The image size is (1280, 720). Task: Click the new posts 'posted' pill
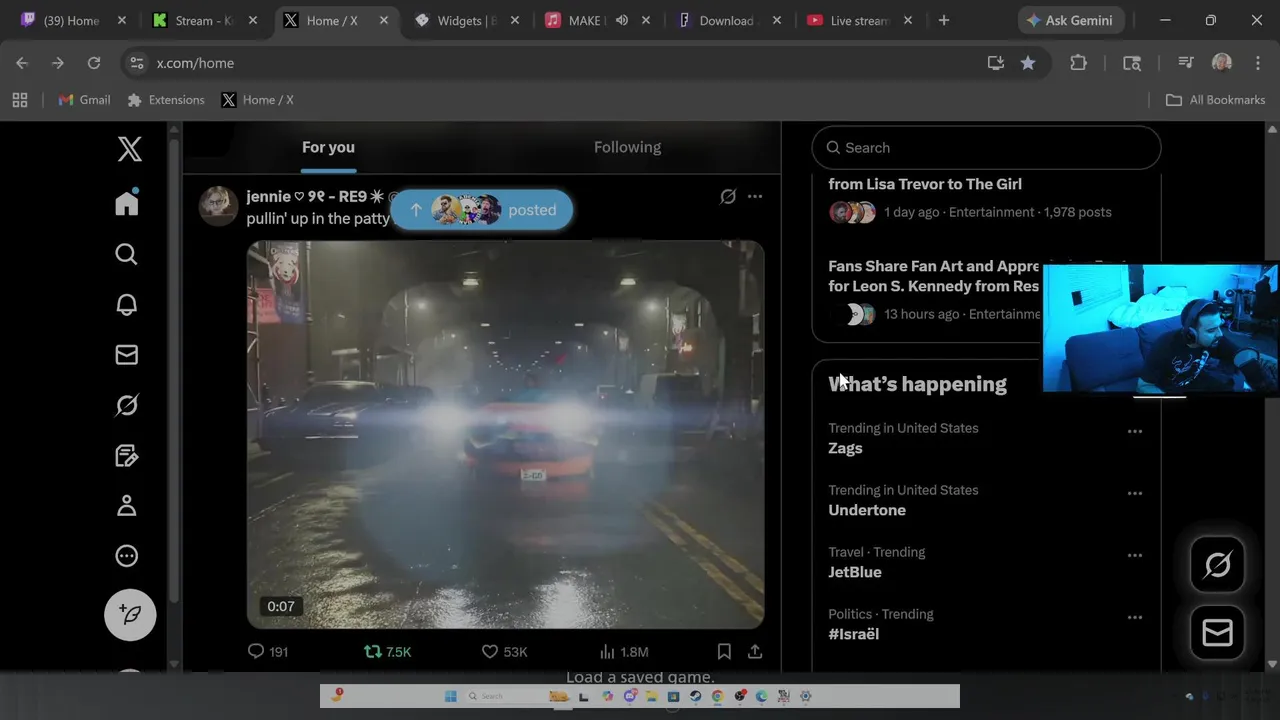(x=481, y=210)
